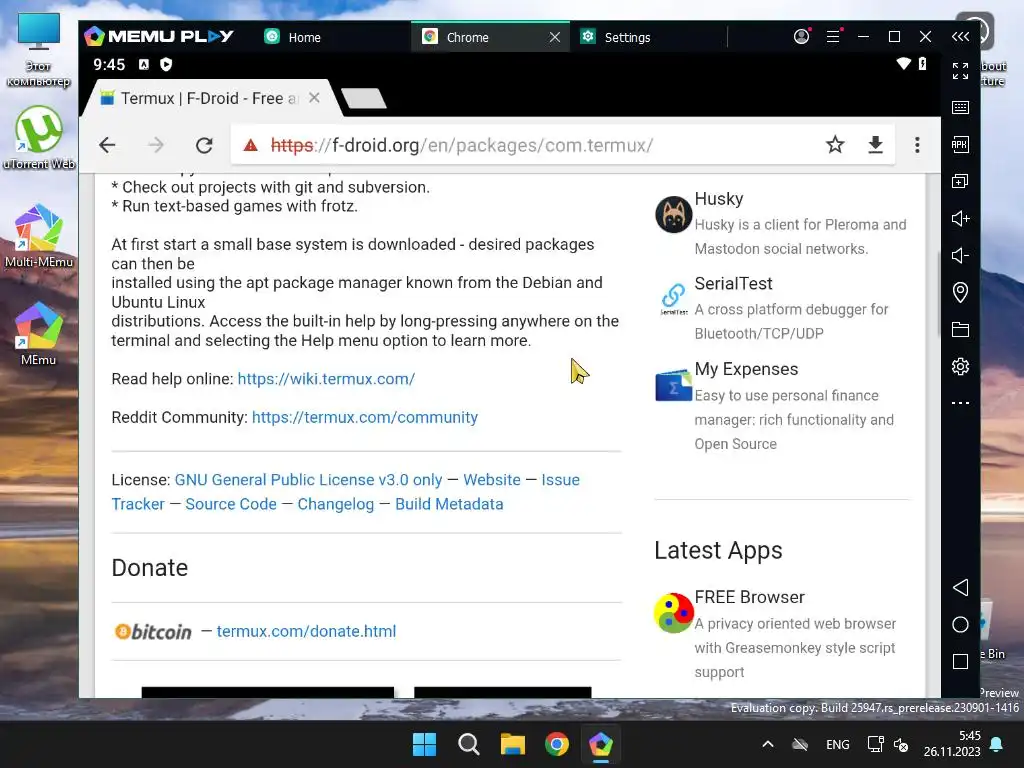Open File Explorer from taskbar
Image resolution: width=1024 pixels, height=768 pixels.
[513, 744]
